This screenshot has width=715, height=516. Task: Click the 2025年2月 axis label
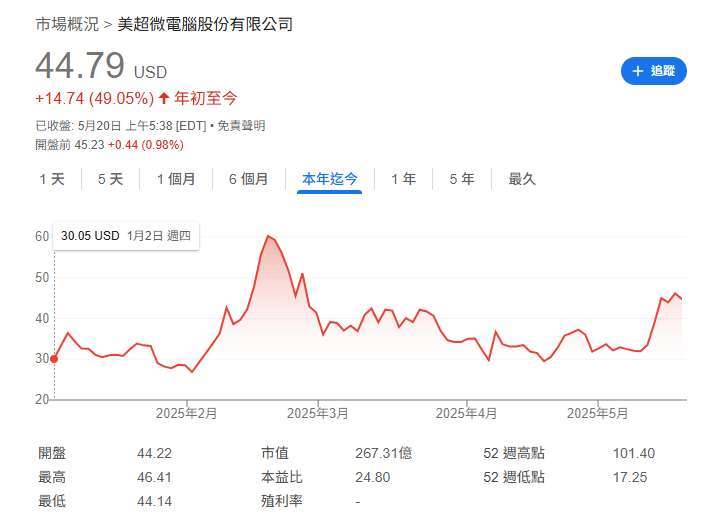click(186, 413)
